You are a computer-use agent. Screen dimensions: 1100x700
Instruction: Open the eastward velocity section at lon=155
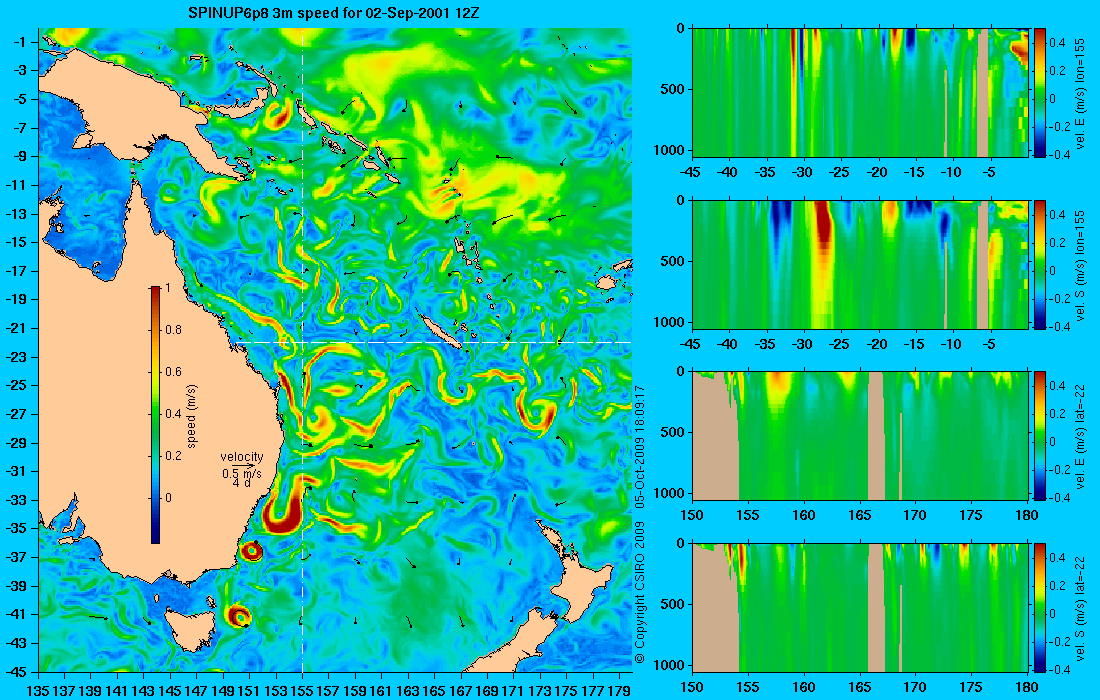(860, 93)
